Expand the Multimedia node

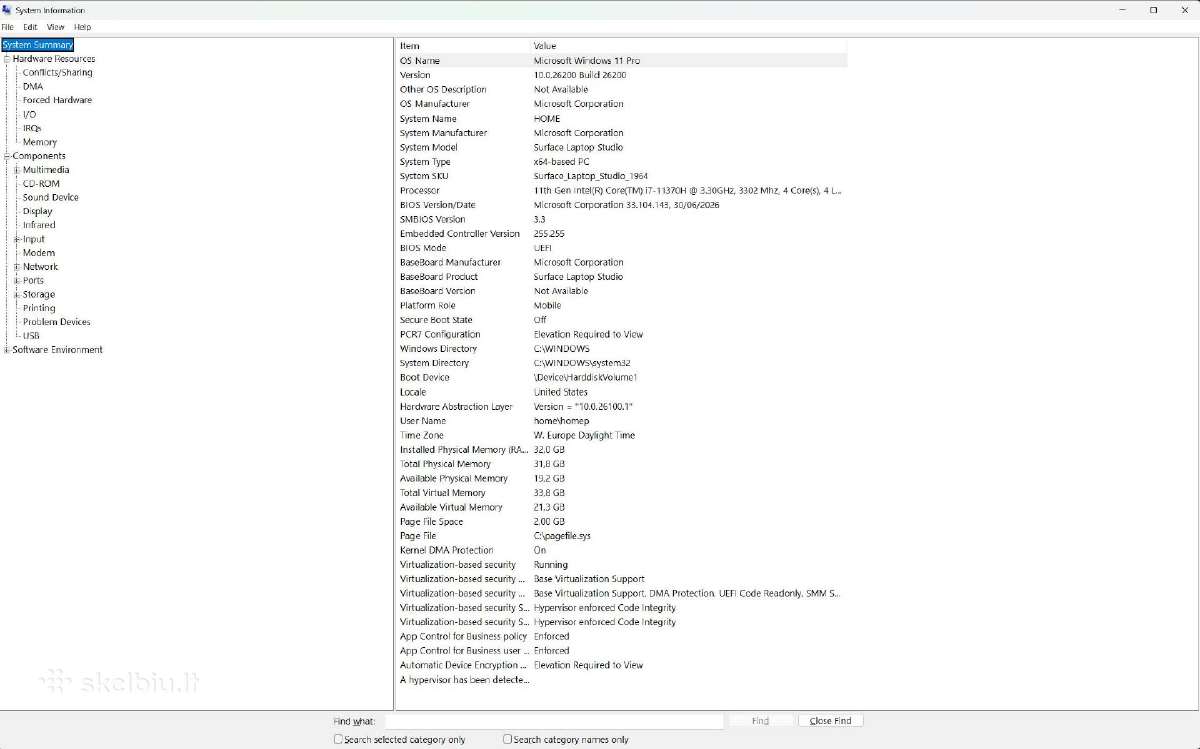tap(17, 170)
